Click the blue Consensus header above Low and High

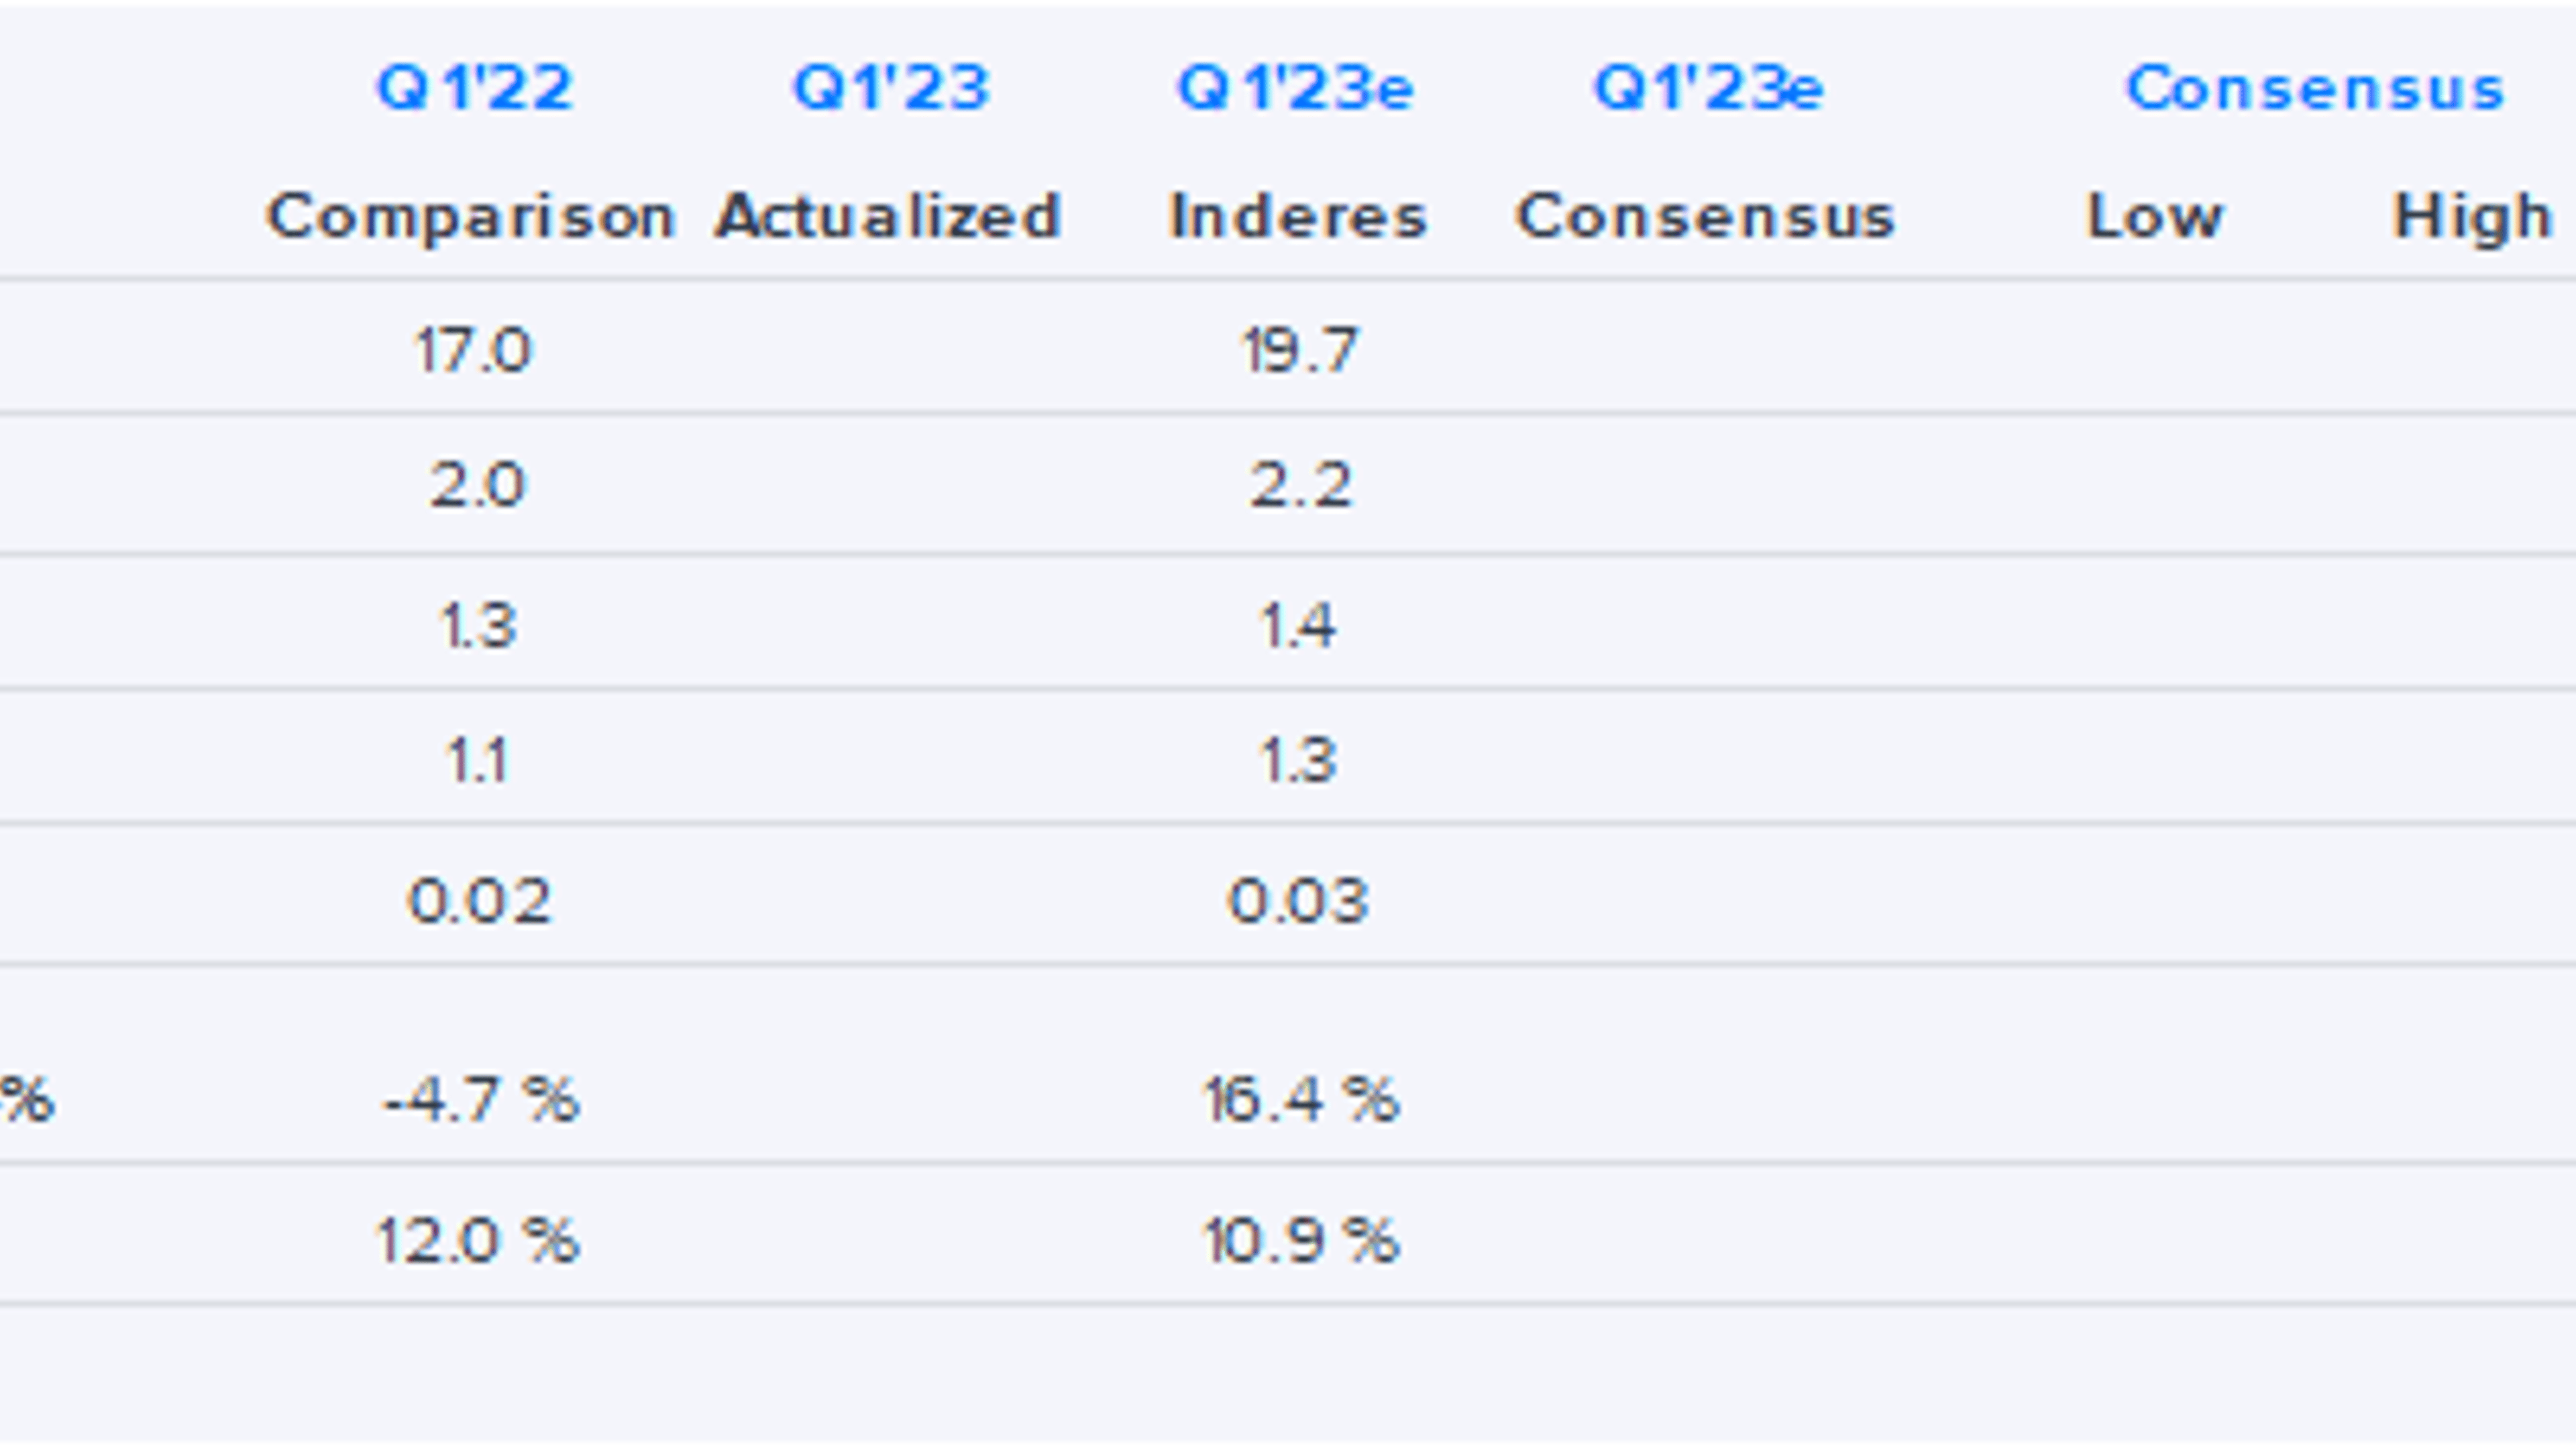pos(2315,88)
